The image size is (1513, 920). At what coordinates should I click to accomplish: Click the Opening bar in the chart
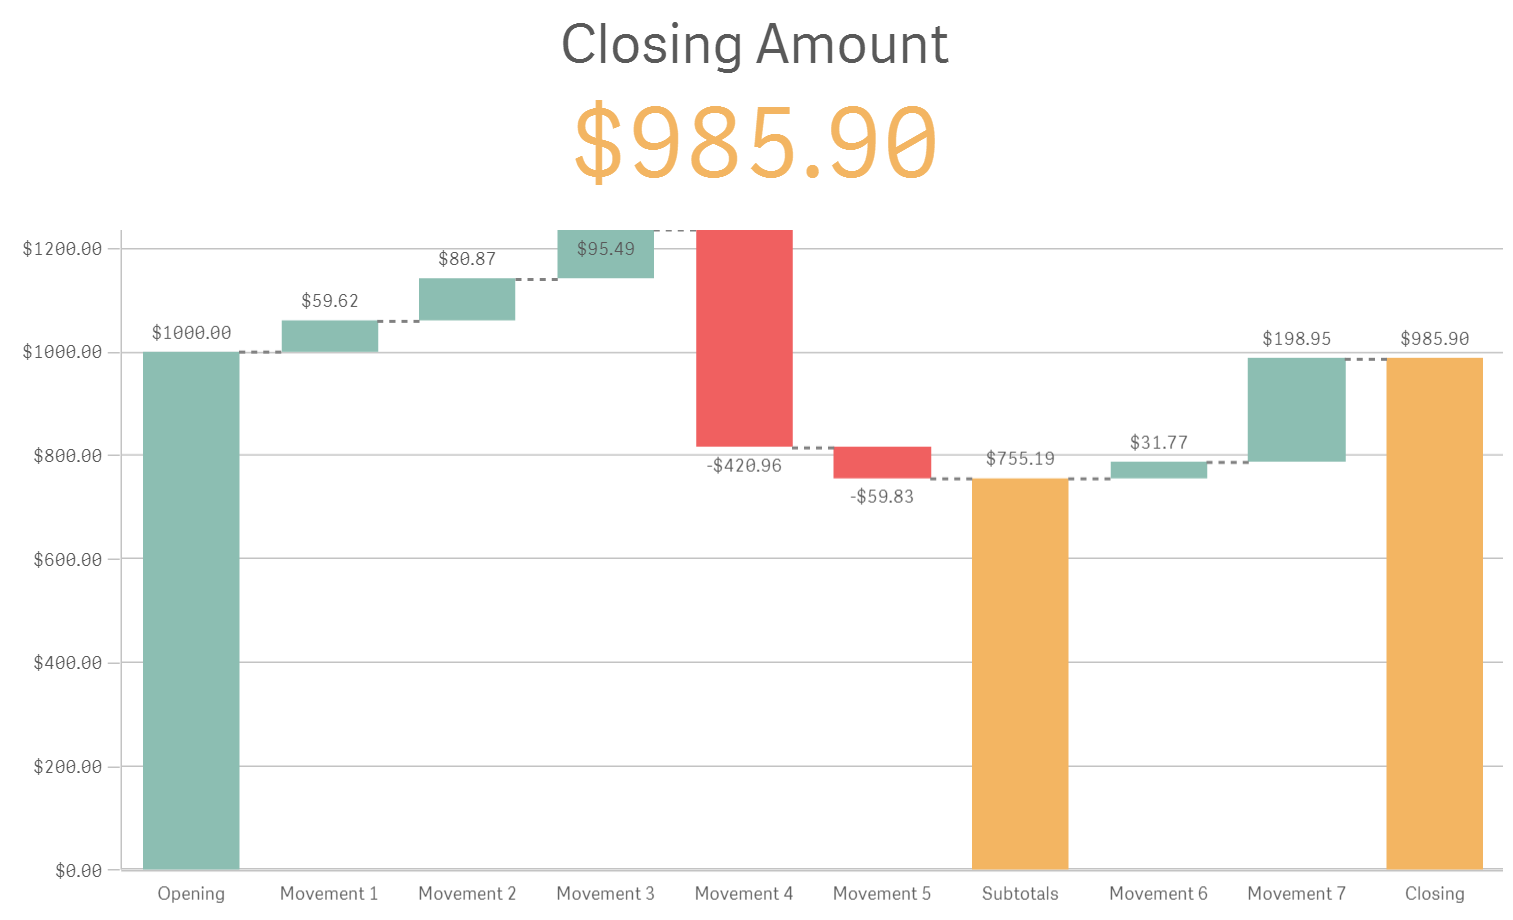(191, 610)
